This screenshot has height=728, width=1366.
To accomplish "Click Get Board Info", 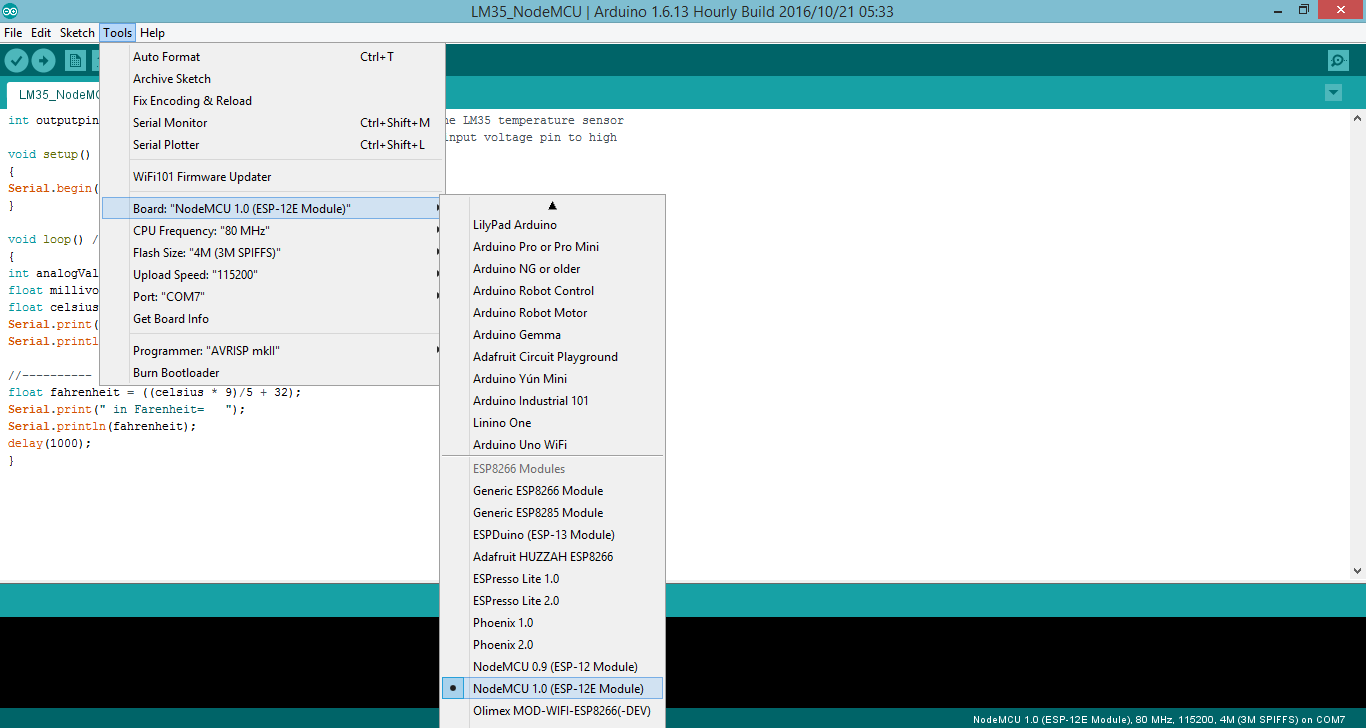I will pos(273,319).
